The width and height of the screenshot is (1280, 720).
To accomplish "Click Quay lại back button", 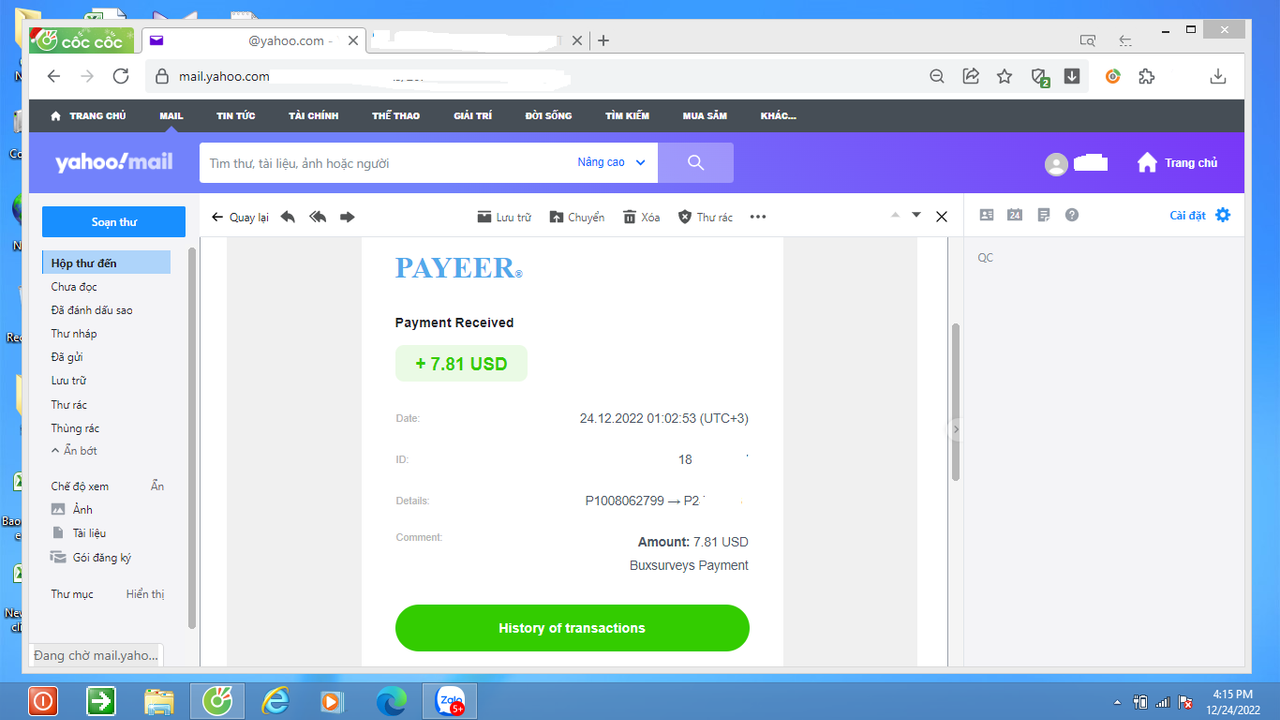I will point(241,217).
